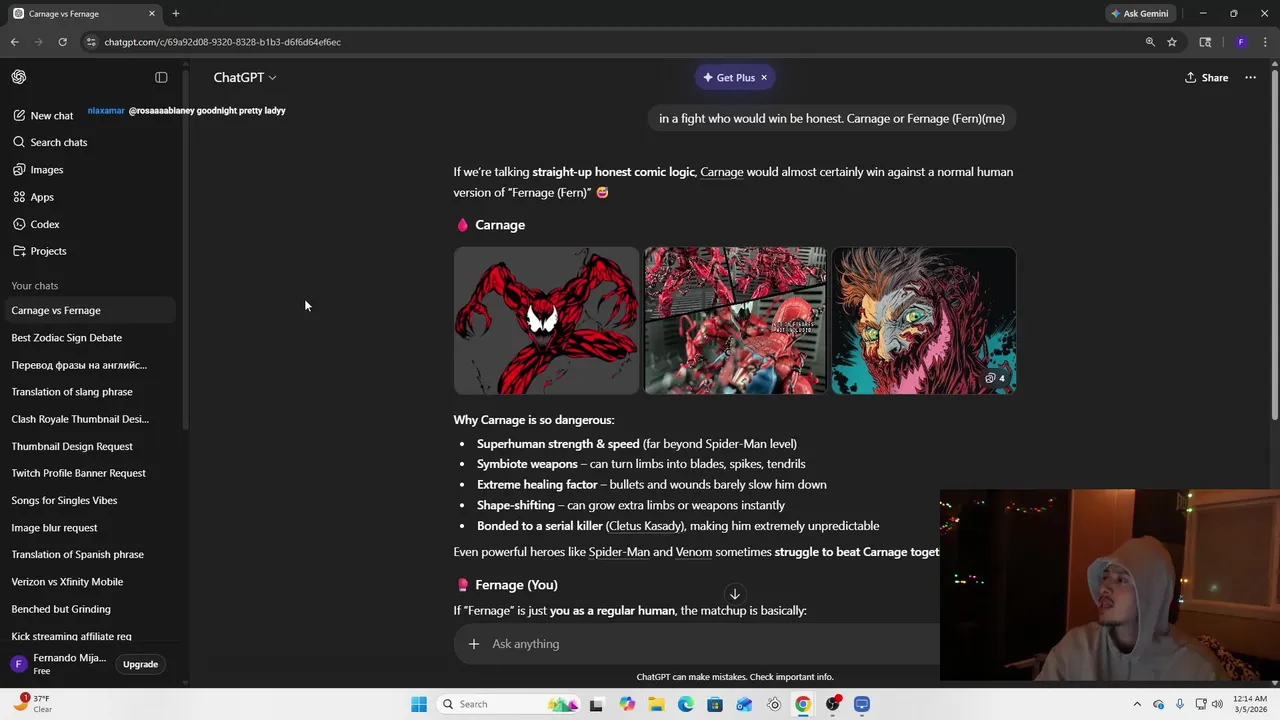
Task: Collapse the Your chats section
Action: pos(35,286)
